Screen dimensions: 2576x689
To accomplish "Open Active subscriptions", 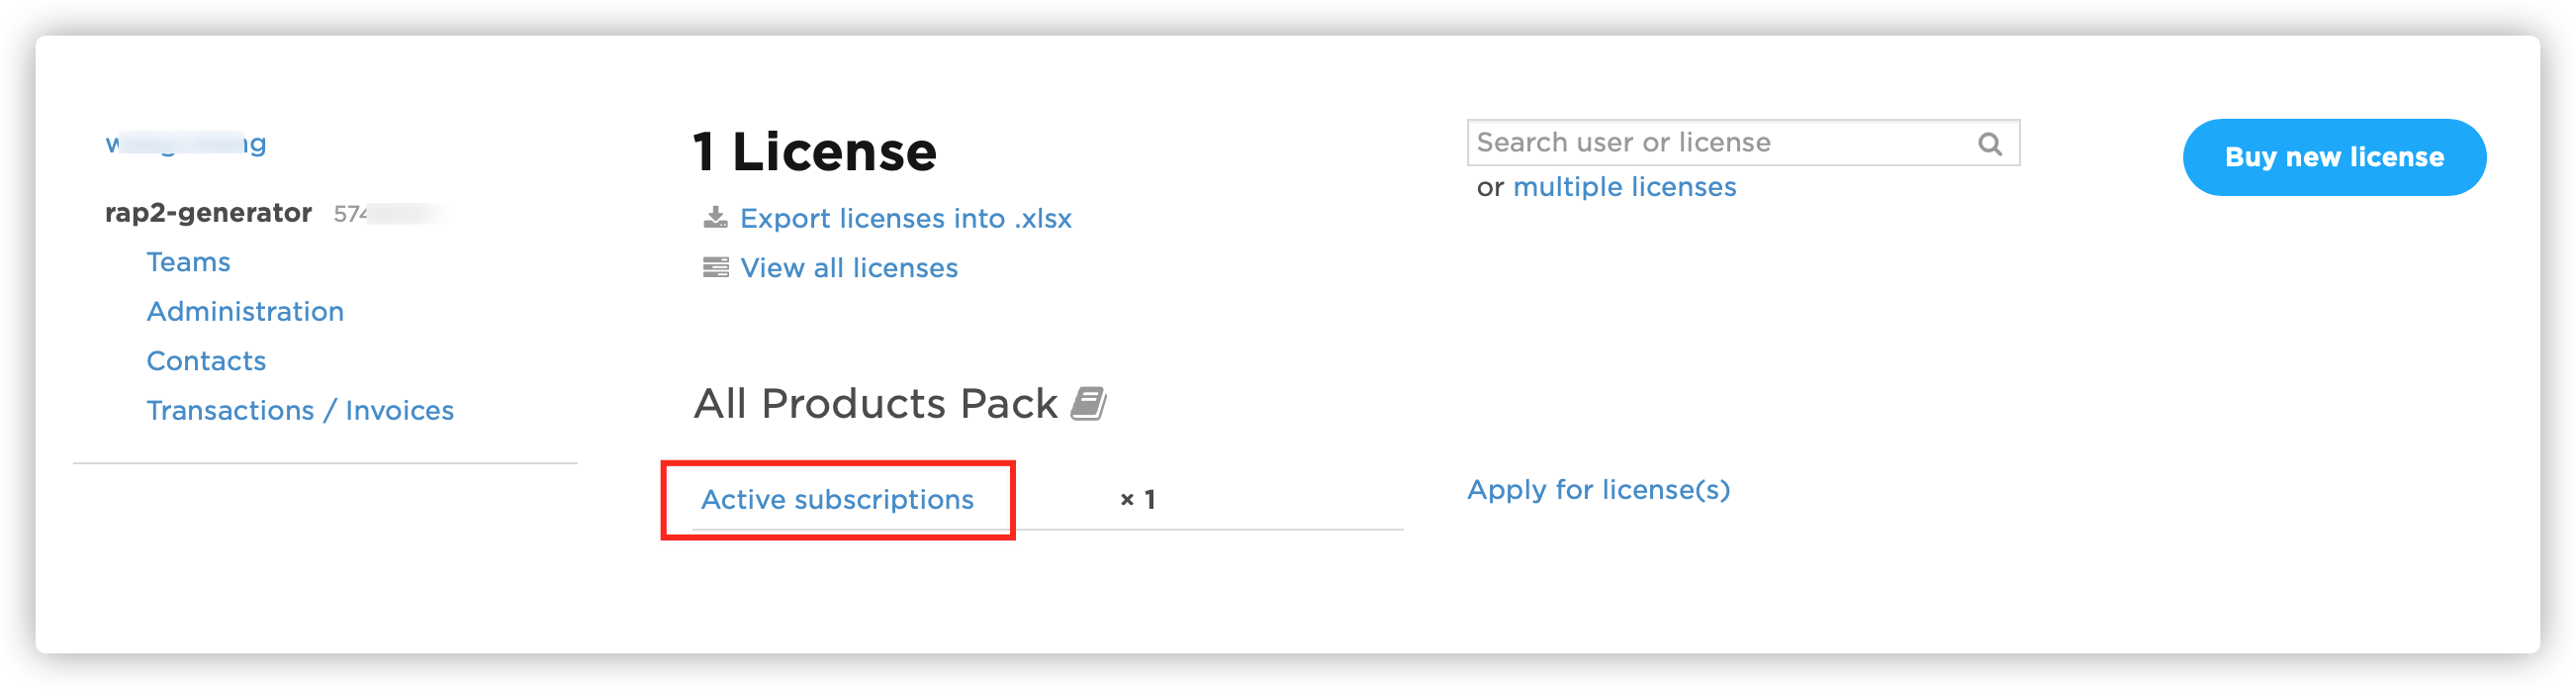I will pos(837,500).
